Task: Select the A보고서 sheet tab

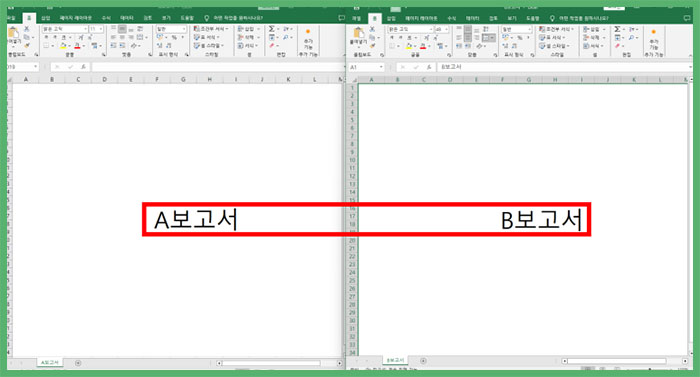Action: coord(50,363)
